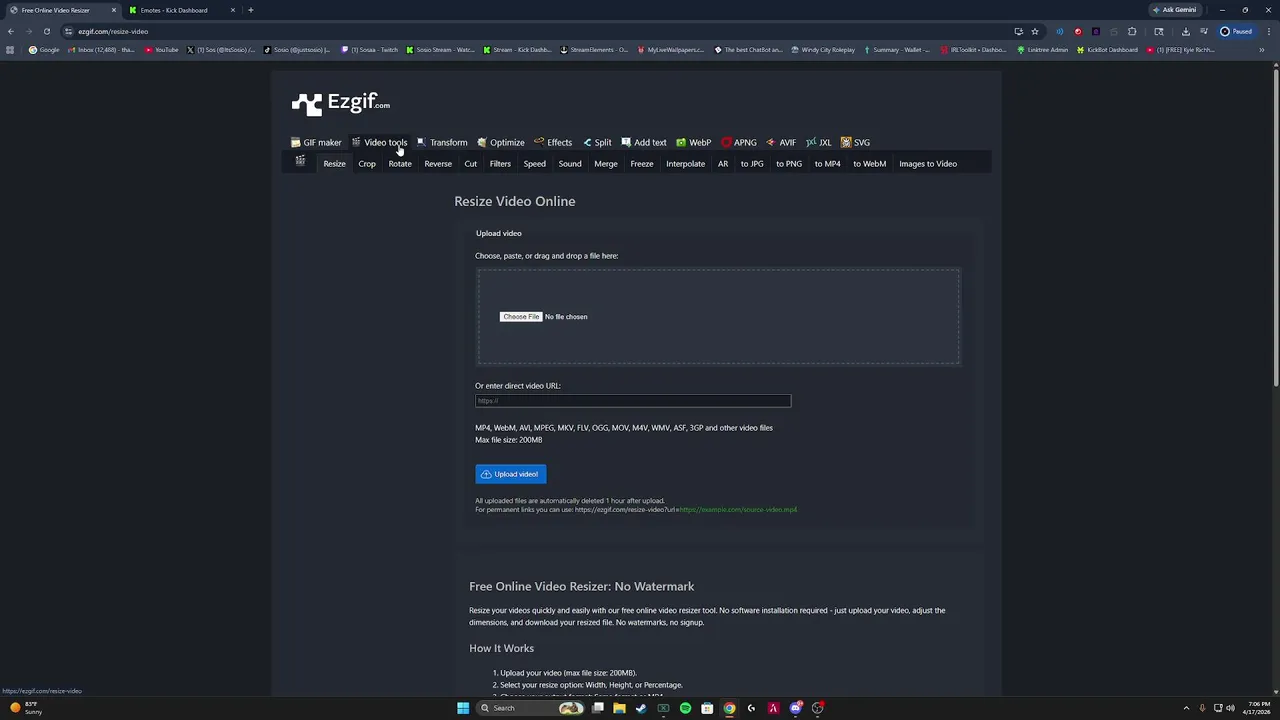Open the extensions puzzle icon
Viewport: 1280px width, 720px height.
pyautogui.click(x=1132, y=31)
